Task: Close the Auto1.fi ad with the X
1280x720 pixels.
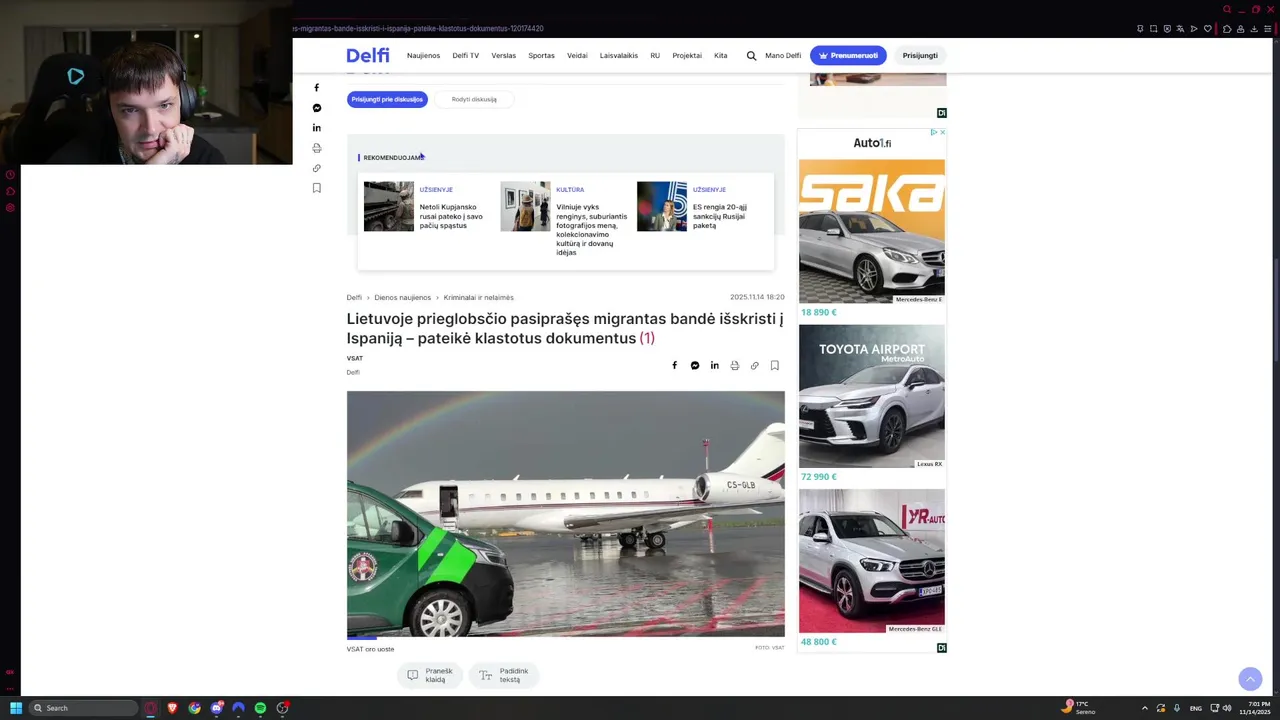Action: click(x=942, y=132)
